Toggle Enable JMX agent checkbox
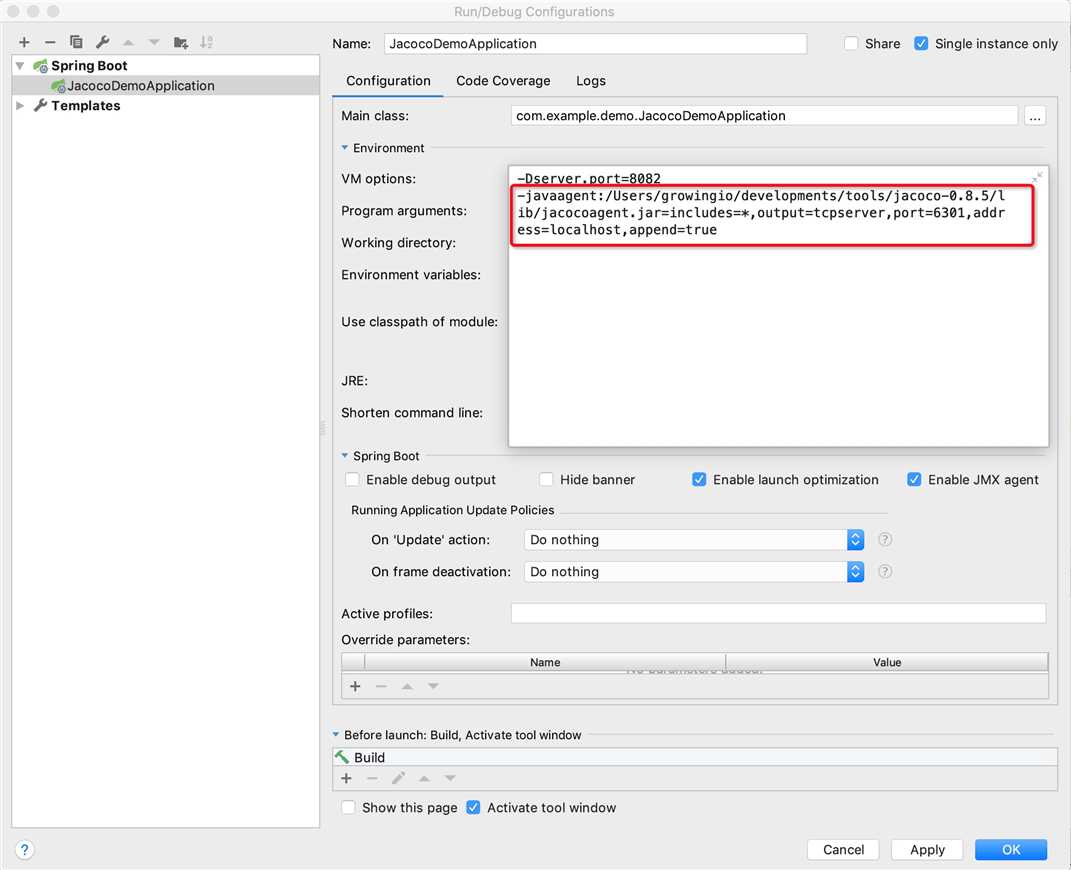The width and height of the screenshot is (1071, 870). 914,479
